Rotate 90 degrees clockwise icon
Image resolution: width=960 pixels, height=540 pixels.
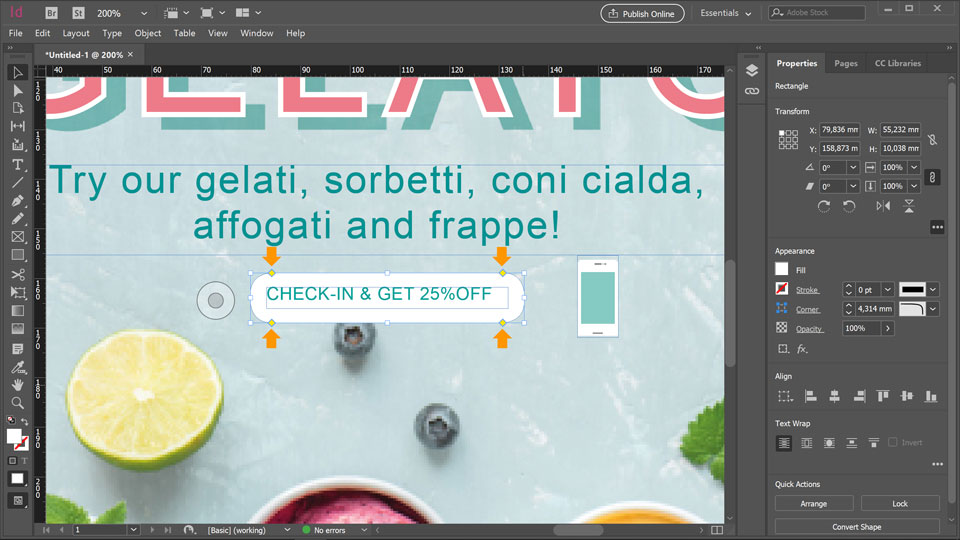tap(823, 206)
